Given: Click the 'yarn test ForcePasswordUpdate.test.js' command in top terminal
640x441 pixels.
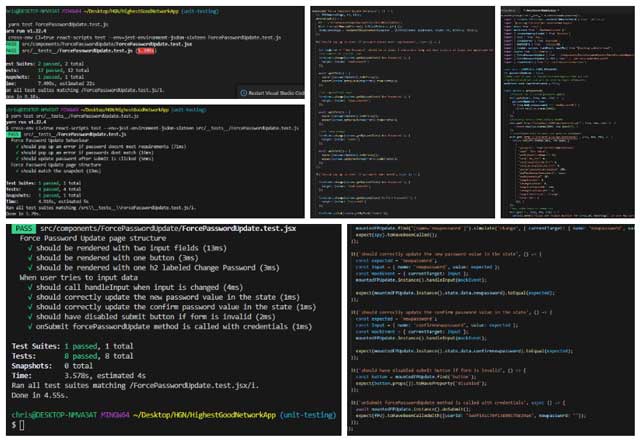Looking at the screenshot, I should [x=60, y=23].
